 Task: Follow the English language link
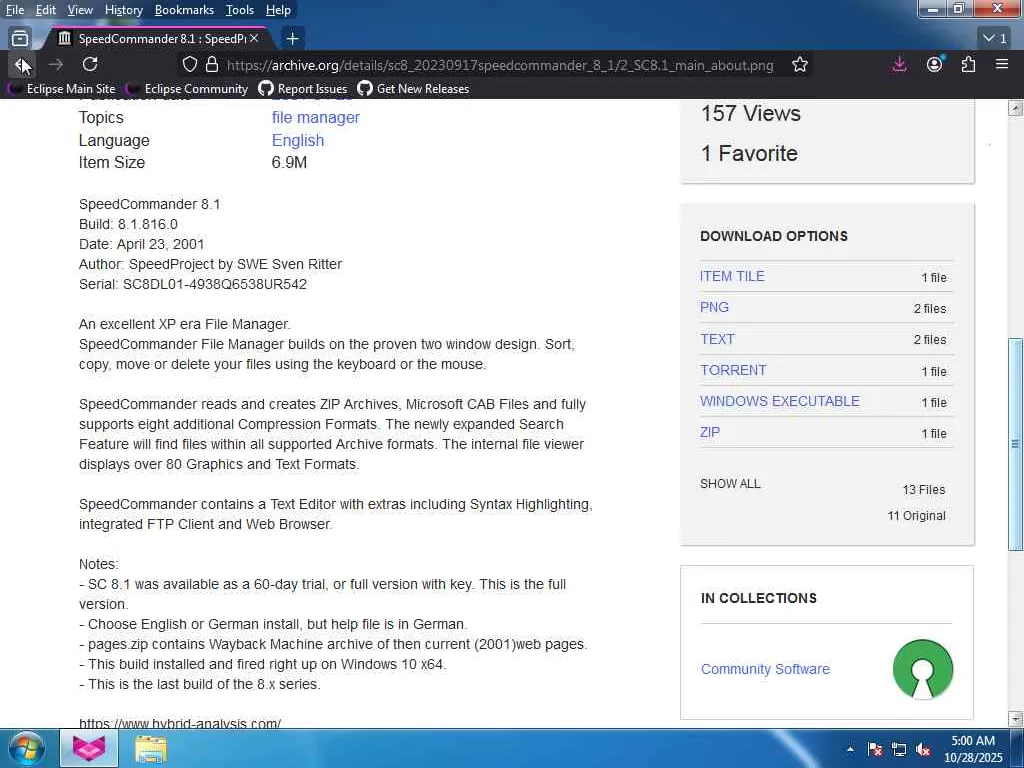[x=298, y=140]
